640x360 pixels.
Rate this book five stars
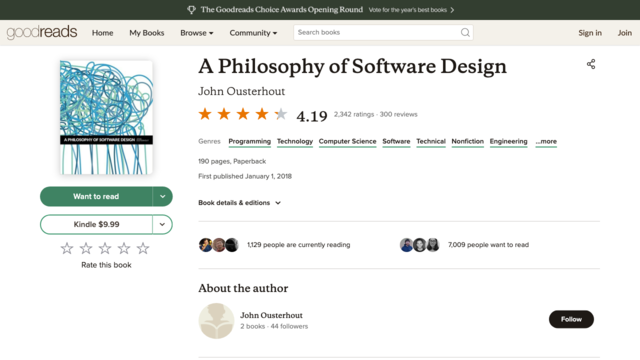[143, 248]
